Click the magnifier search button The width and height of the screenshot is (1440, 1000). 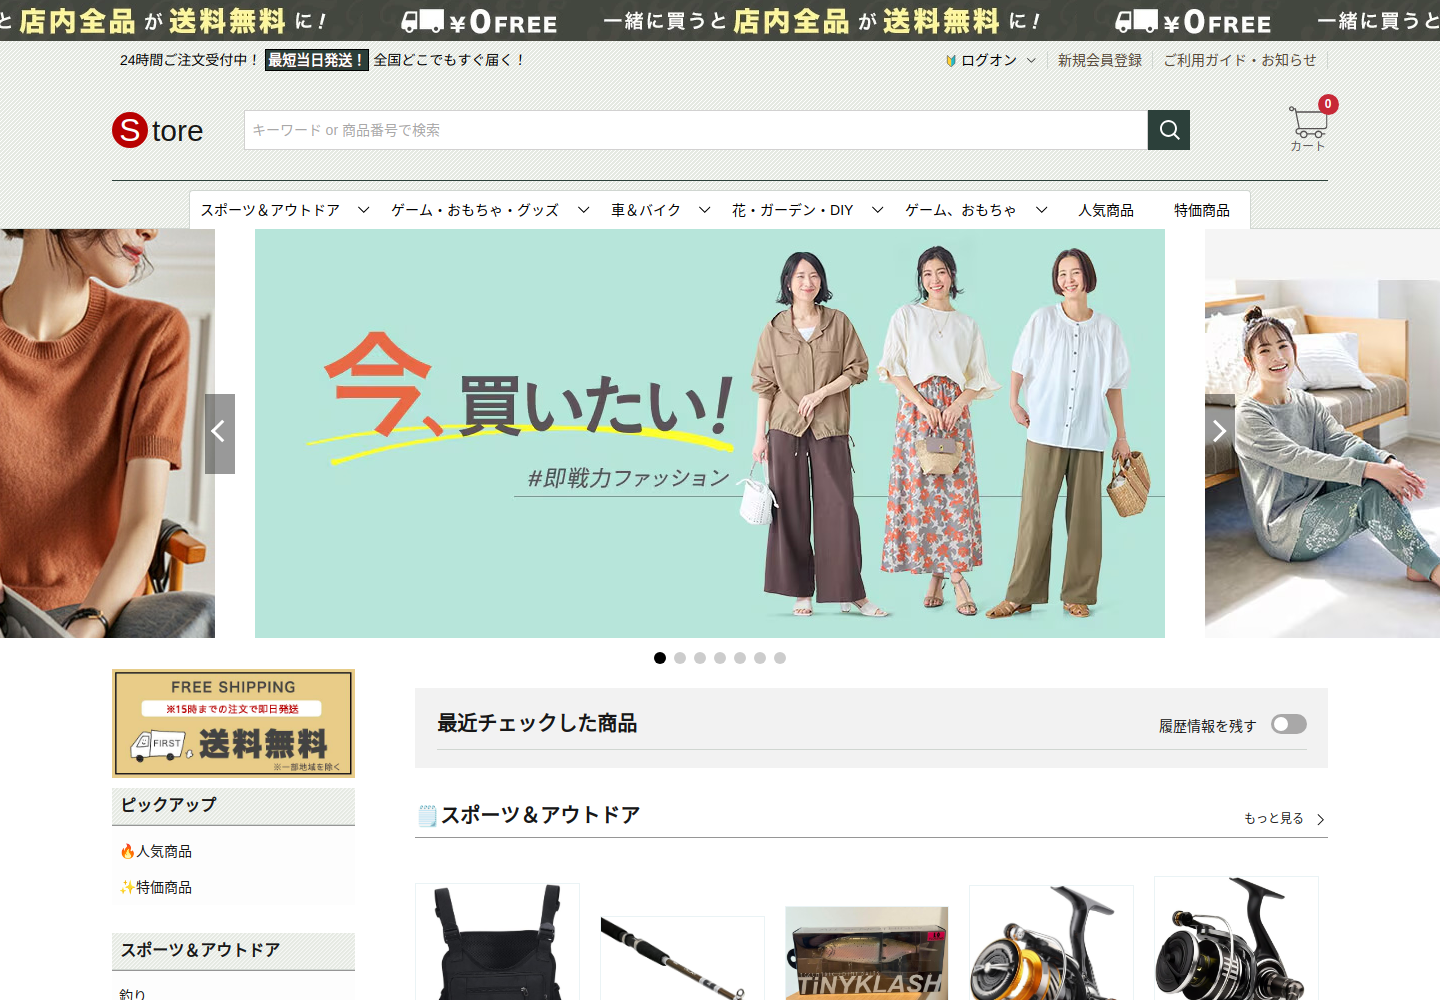pos(1168,130)
